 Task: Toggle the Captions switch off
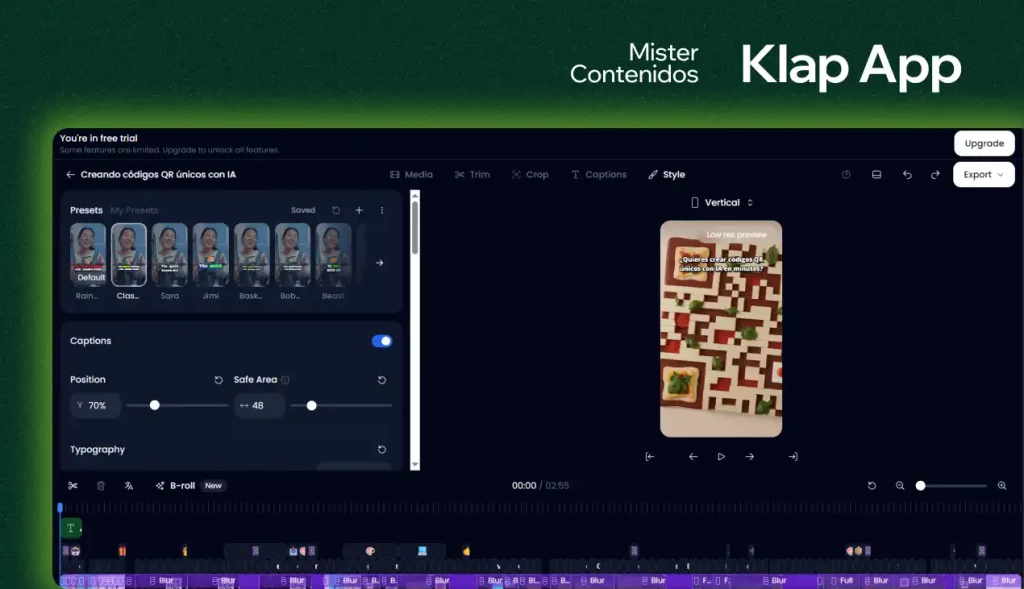click(381, 341)
